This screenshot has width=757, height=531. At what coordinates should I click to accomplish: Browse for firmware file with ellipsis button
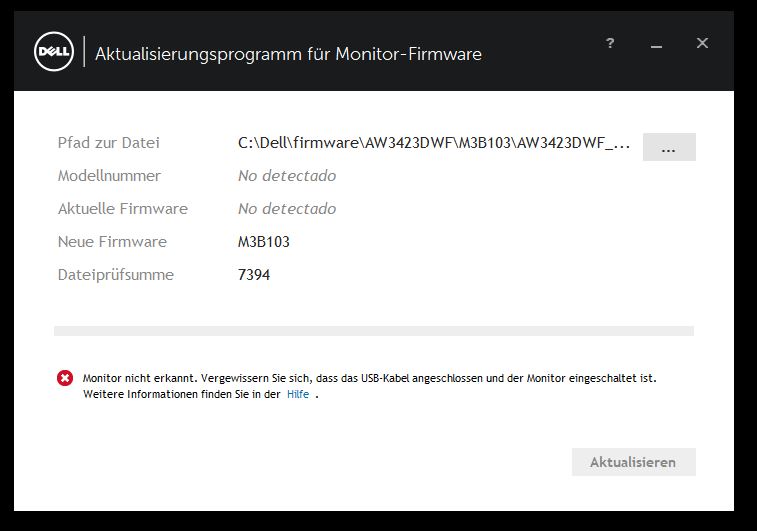669,147
